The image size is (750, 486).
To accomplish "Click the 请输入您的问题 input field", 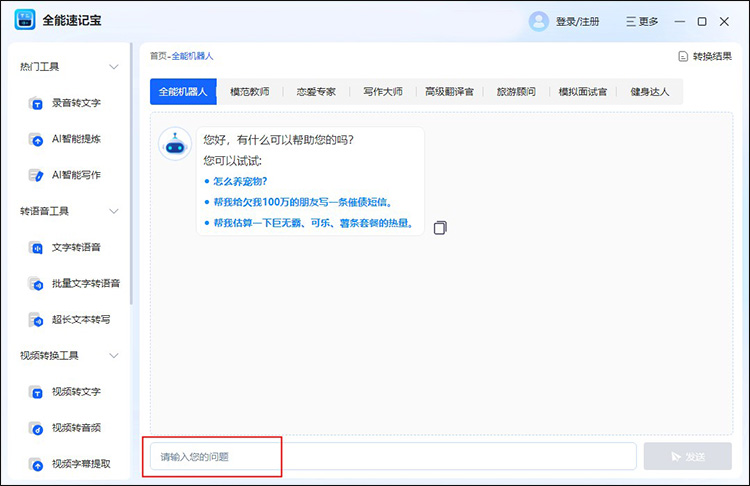I will coord(393,456).
